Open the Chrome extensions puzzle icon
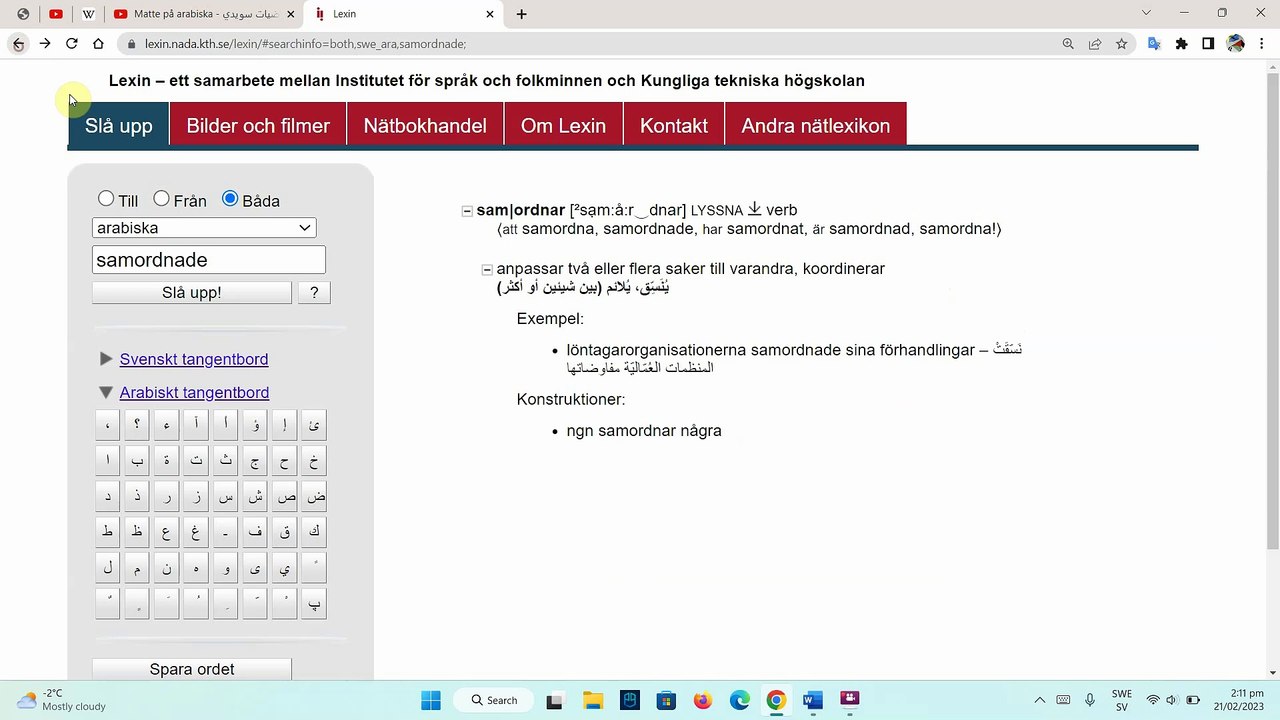This screenshot has width=1280, height=720. coord(1182,44)
